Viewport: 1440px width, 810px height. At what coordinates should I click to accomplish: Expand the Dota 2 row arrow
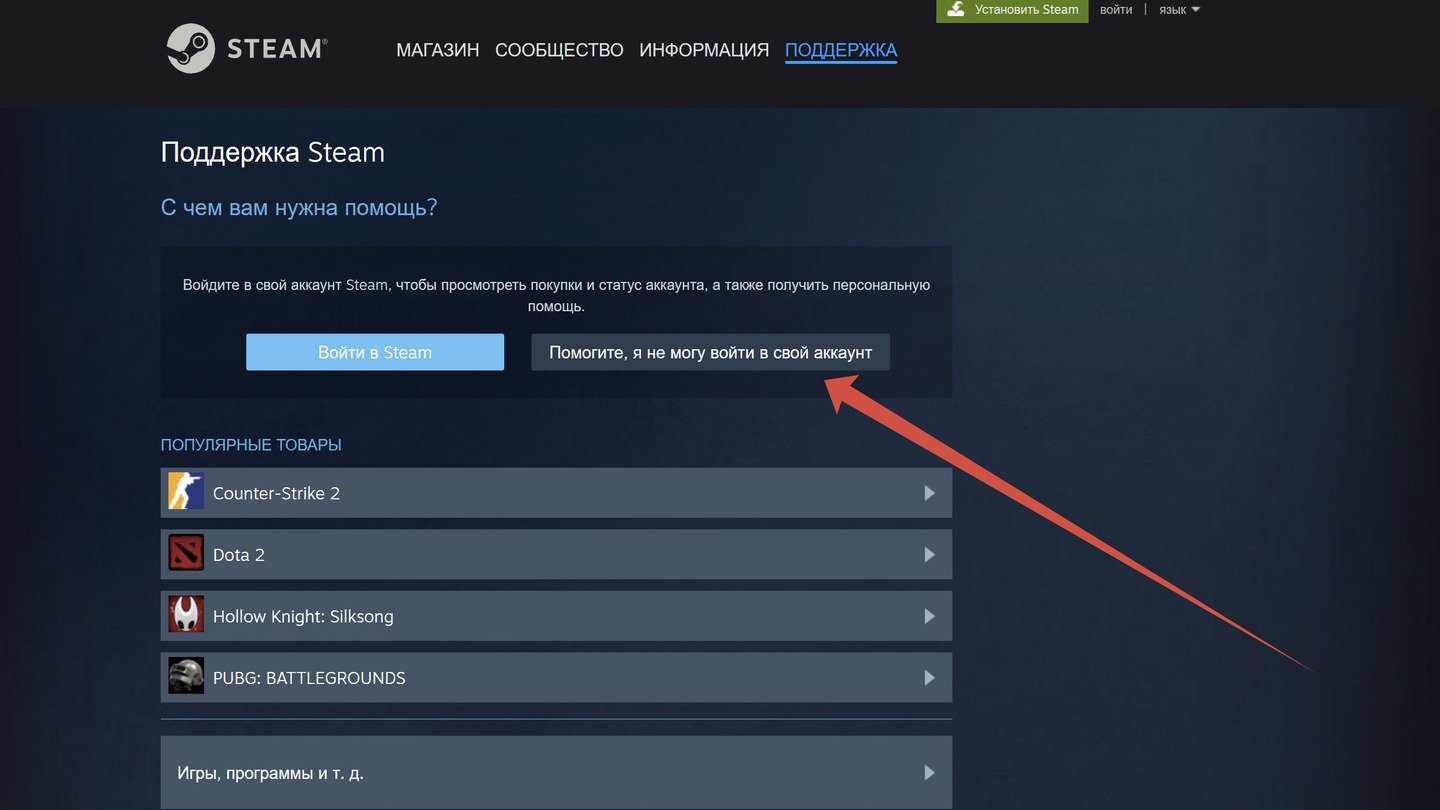929,555
